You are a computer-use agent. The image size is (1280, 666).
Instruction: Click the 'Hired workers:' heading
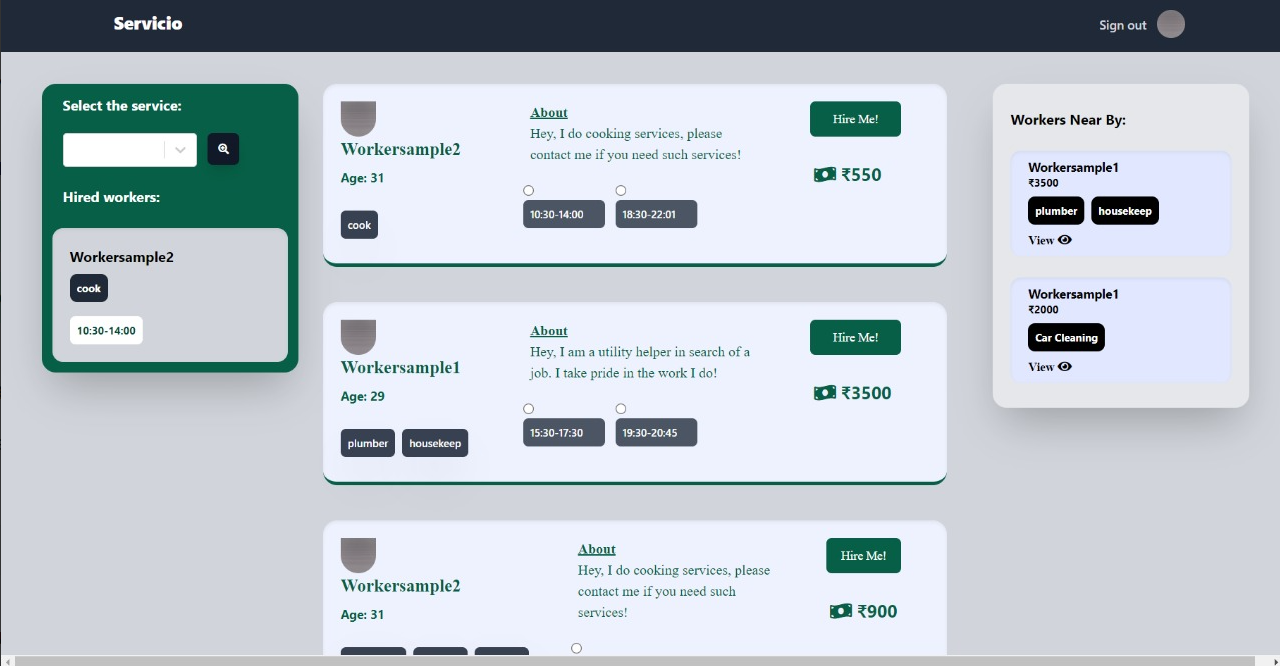pyautogui.click(x=111, y=197)
